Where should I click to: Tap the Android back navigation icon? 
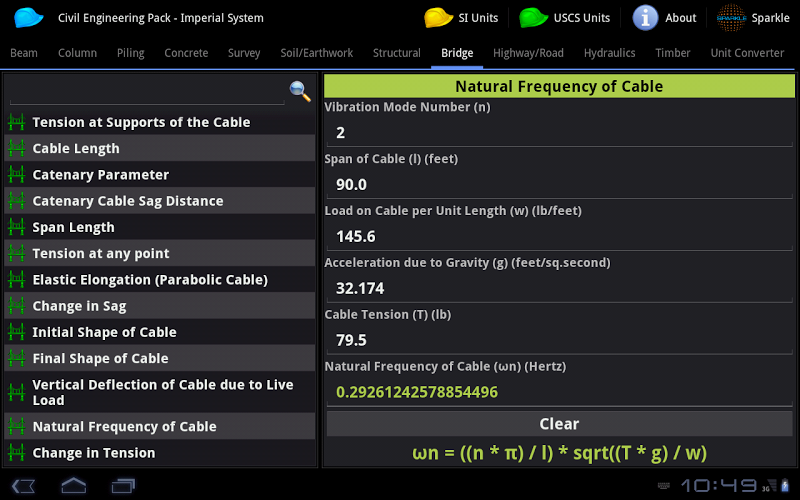pos(23,485)
